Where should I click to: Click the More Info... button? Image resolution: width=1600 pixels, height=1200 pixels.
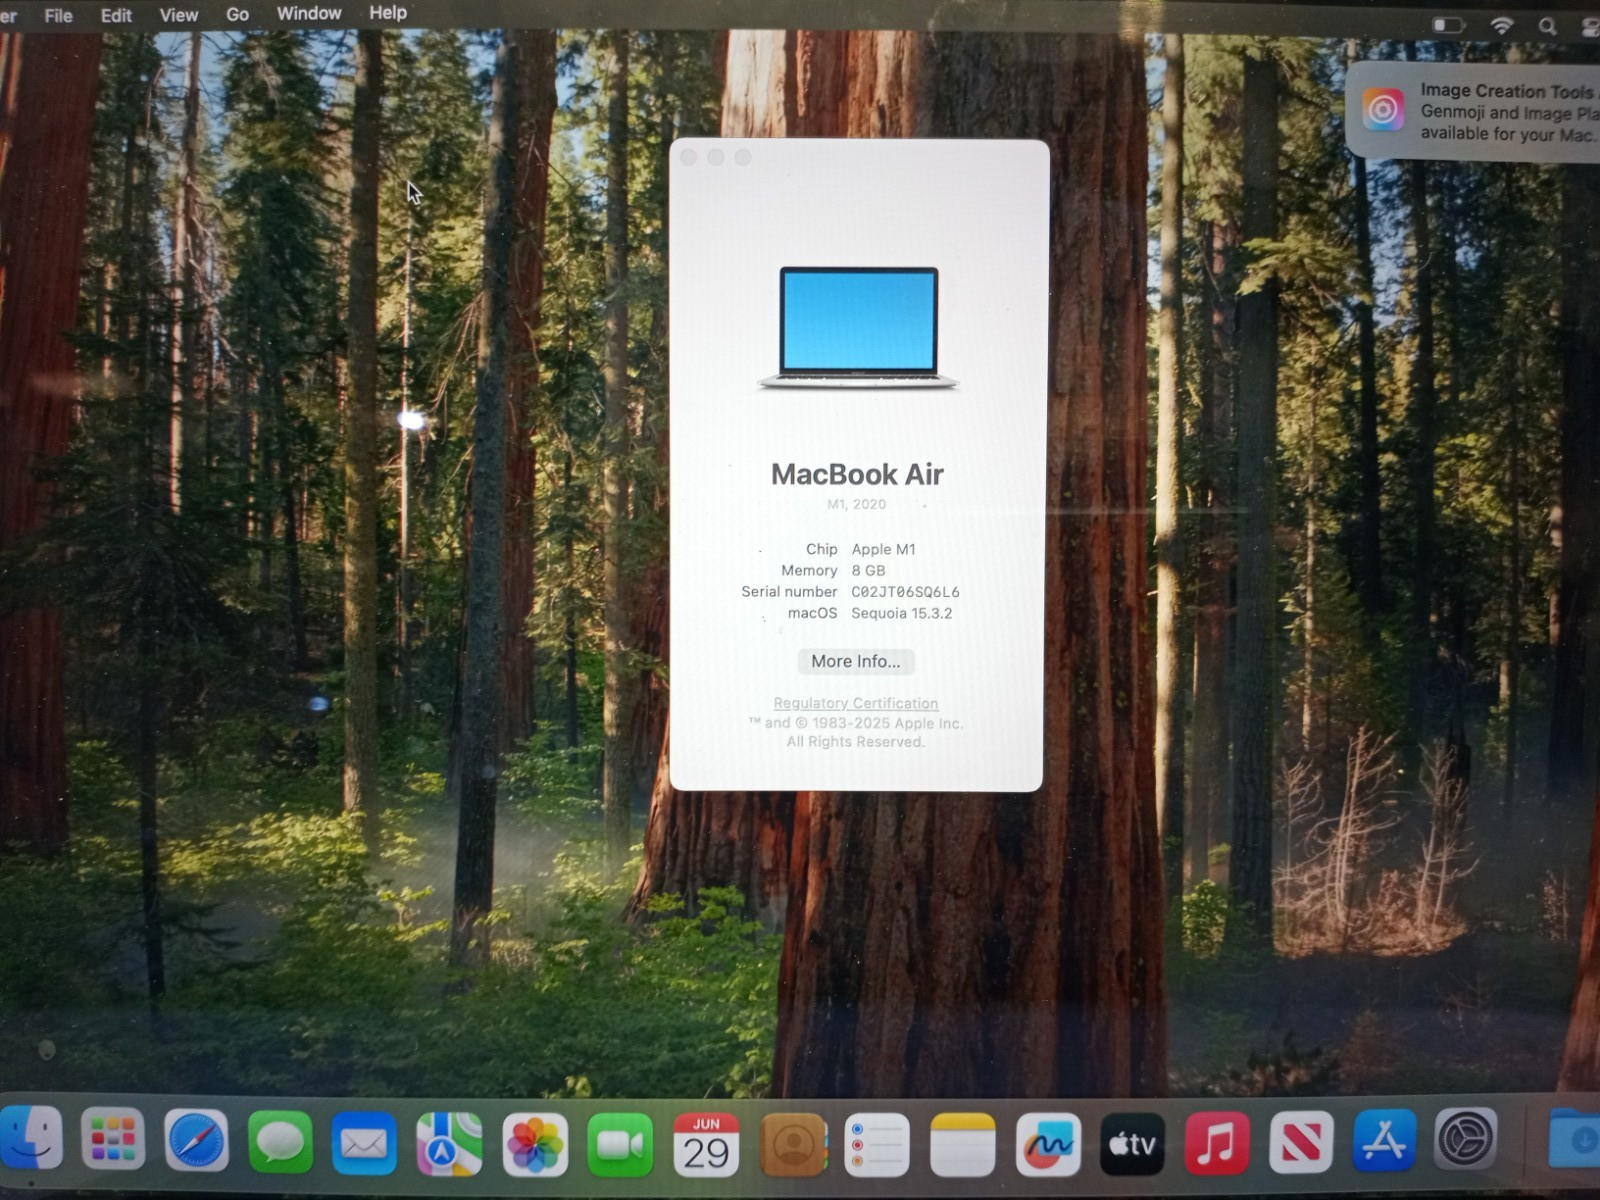[x=856, y=661]
